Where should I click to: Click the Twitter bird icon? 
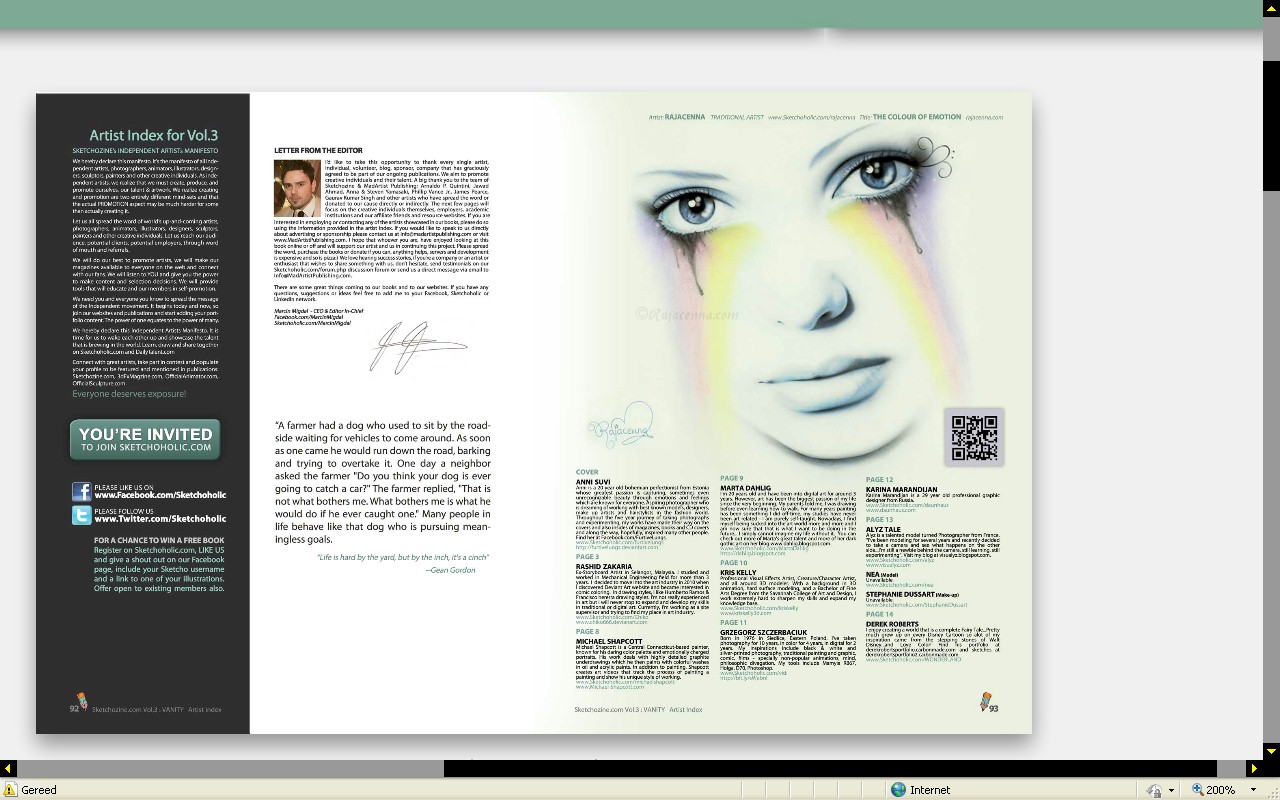coord(82,515)
